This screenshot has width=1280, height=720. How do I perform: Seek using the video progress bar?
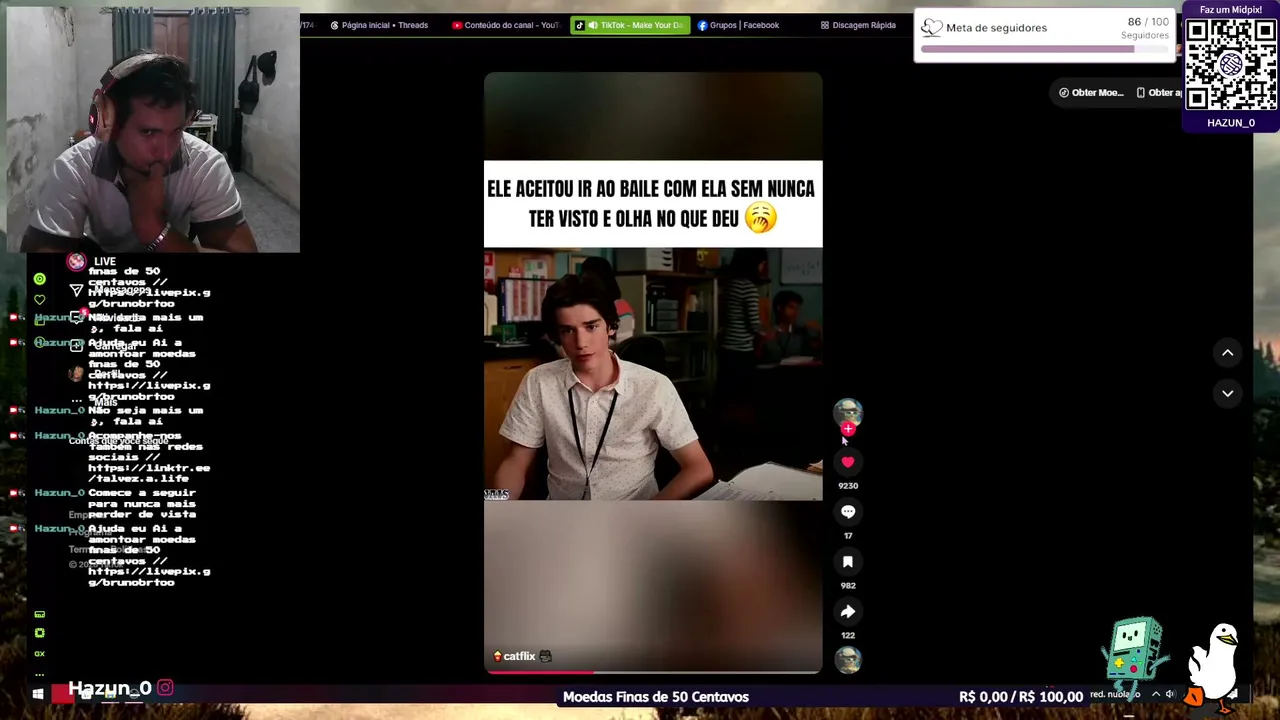tap(653, 672)
